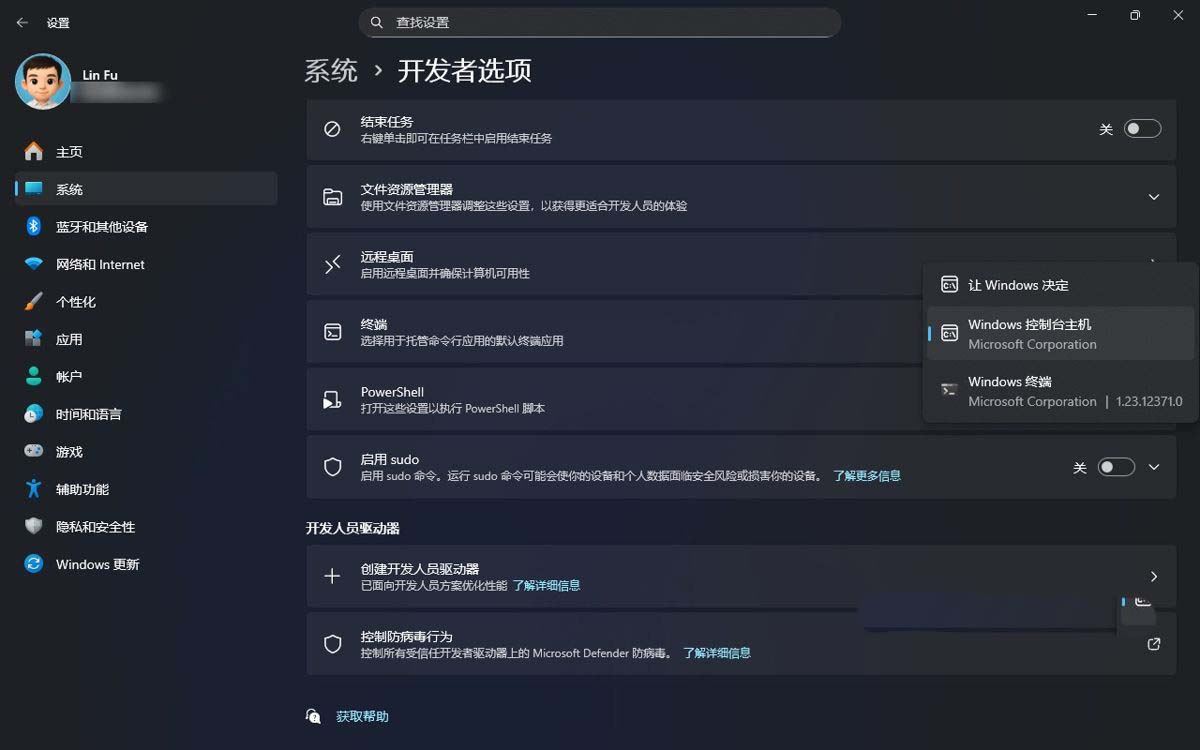
Task: Click the search magnifier icon
Action: tap(376, 22)
